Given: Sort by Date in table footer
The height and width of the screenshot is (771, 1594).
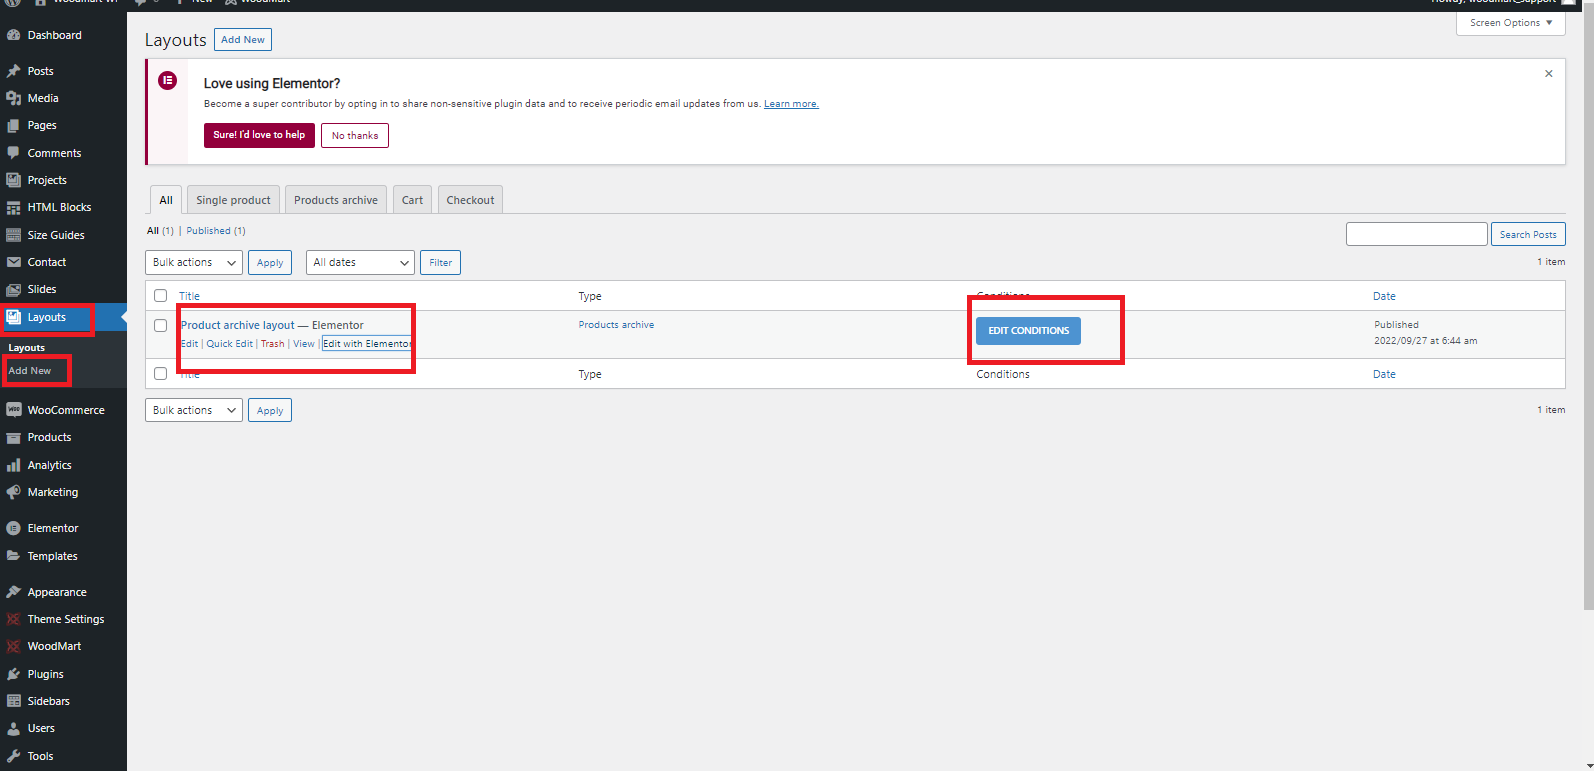Looking at the screenshot, I should pyautogui.click(x=1384, y=374).
